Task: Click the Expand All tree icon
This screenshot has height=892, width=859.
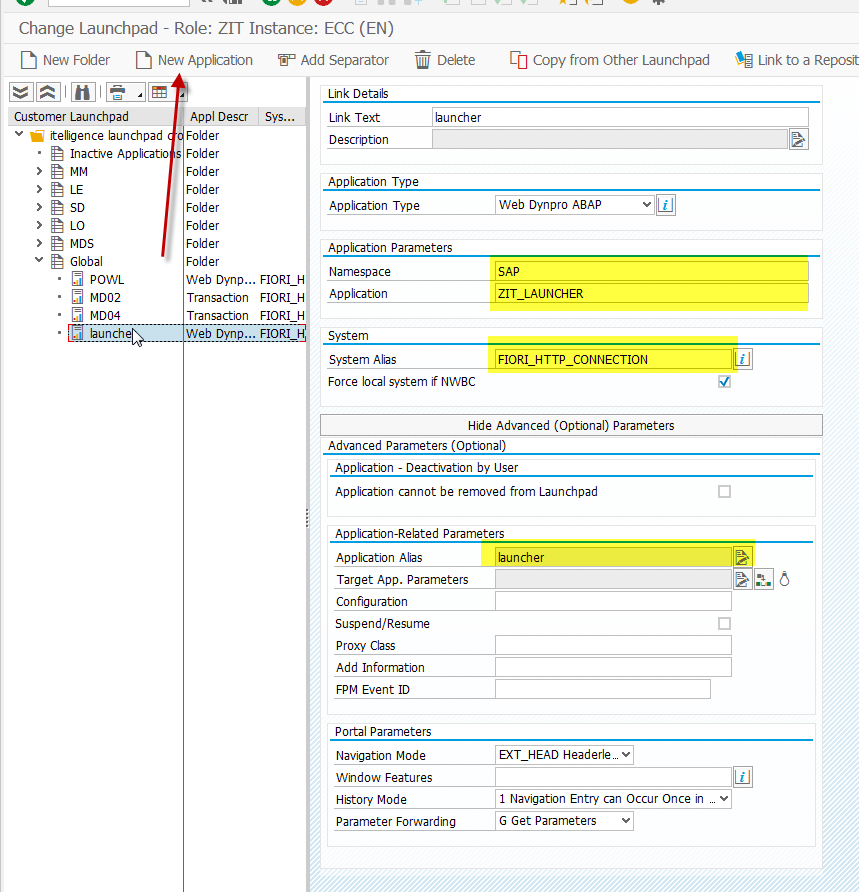Action: (x=21, y=93)
